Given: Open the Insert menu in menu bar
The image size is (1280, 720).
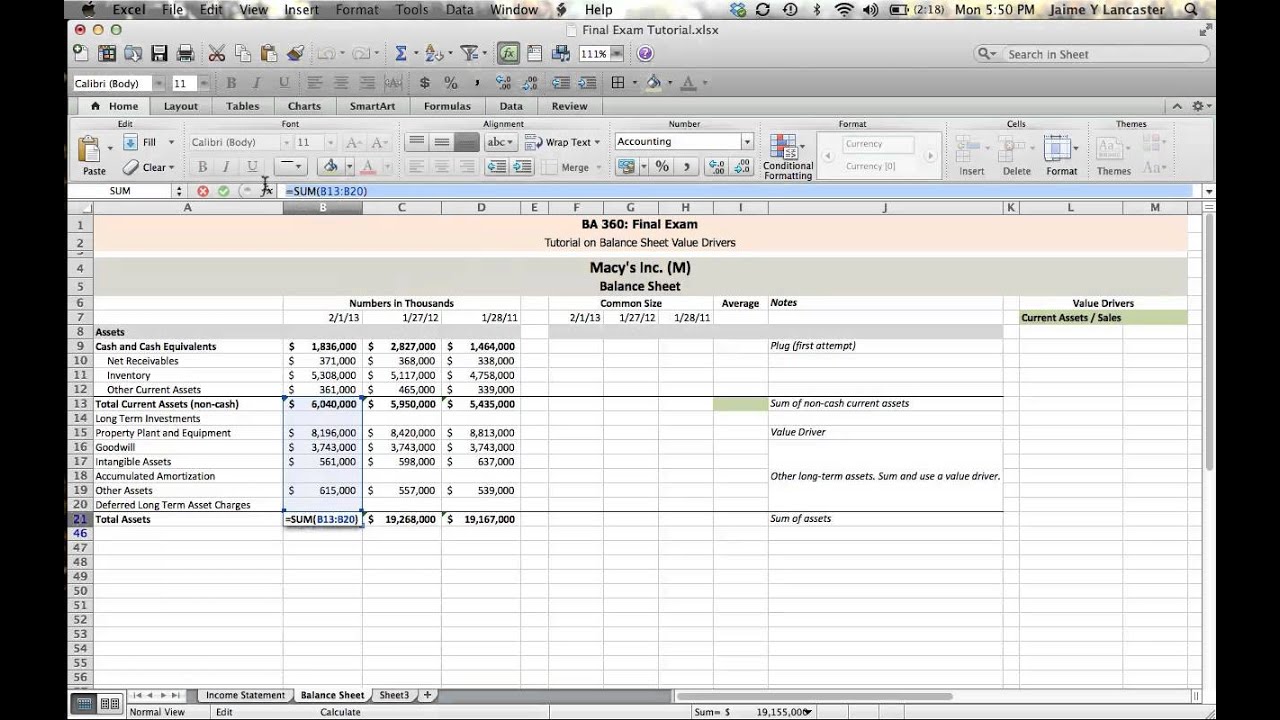Looking at the screenshot, I should (301, 10).
